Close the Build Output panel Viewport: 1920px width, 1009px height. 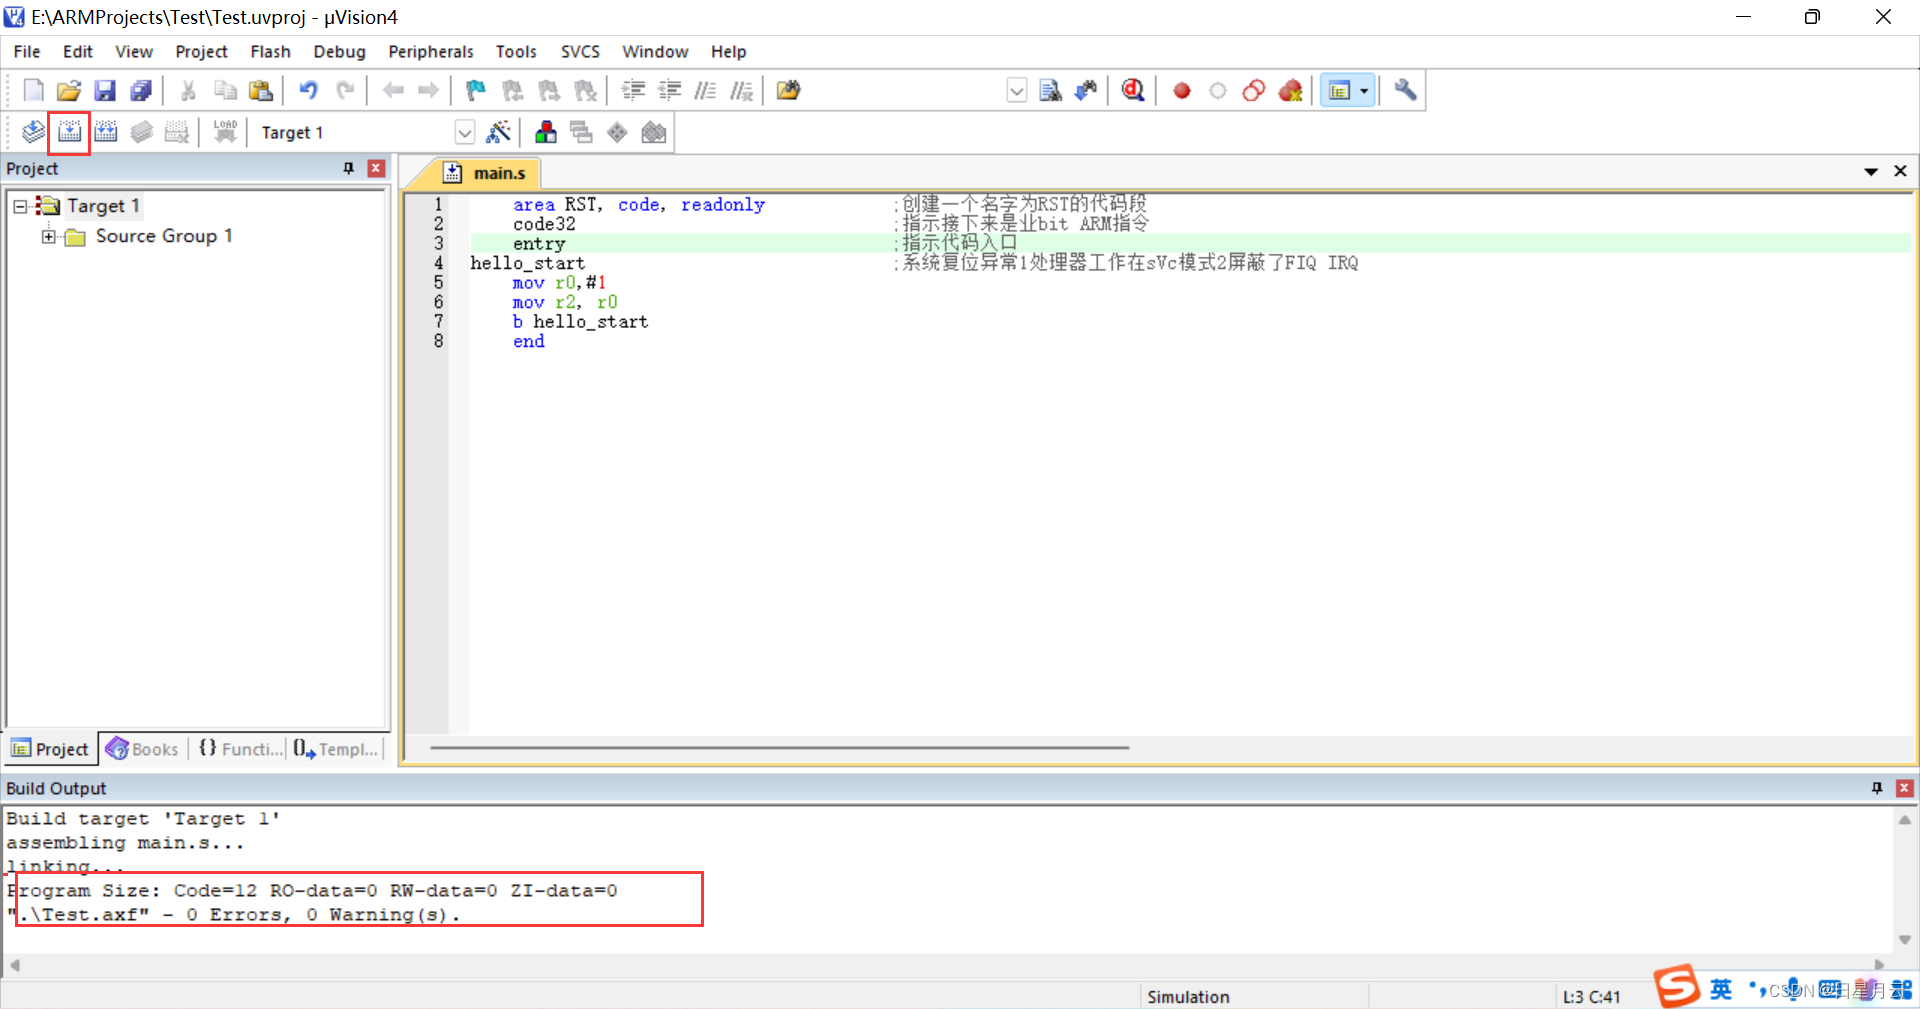pos(1905,788)
